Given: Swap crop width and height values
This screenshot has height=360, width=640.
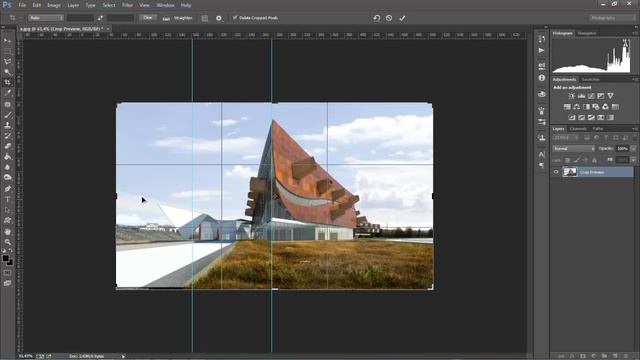Looking at the screenshot, I should tap(100, 18).
